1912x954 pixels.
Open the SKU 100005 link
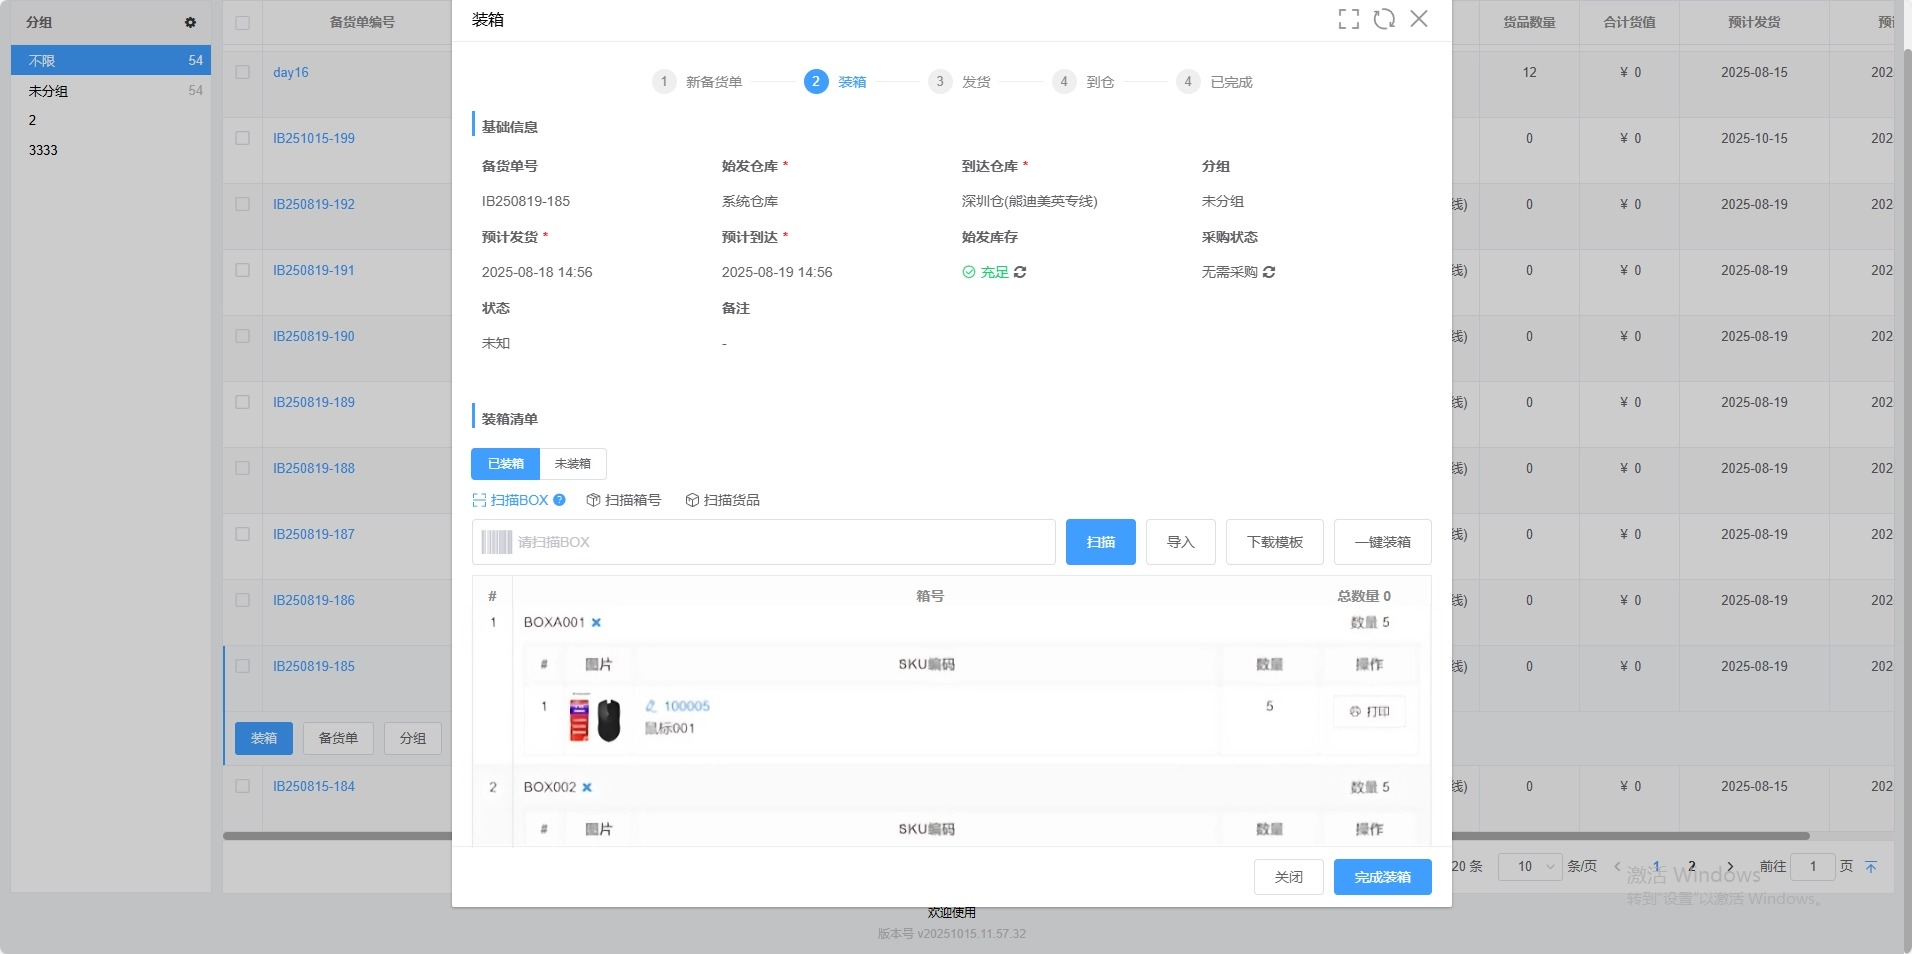click(686, 706)
